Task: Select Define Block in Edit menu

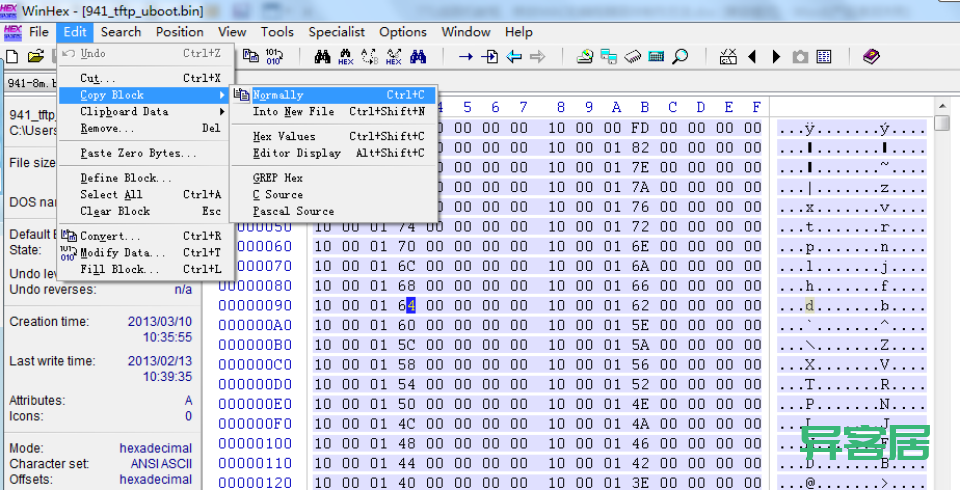Action: (146, 178)
